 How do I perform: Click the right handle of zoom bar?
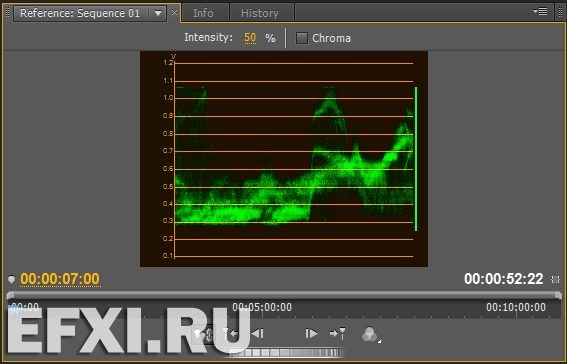(558, 295)
